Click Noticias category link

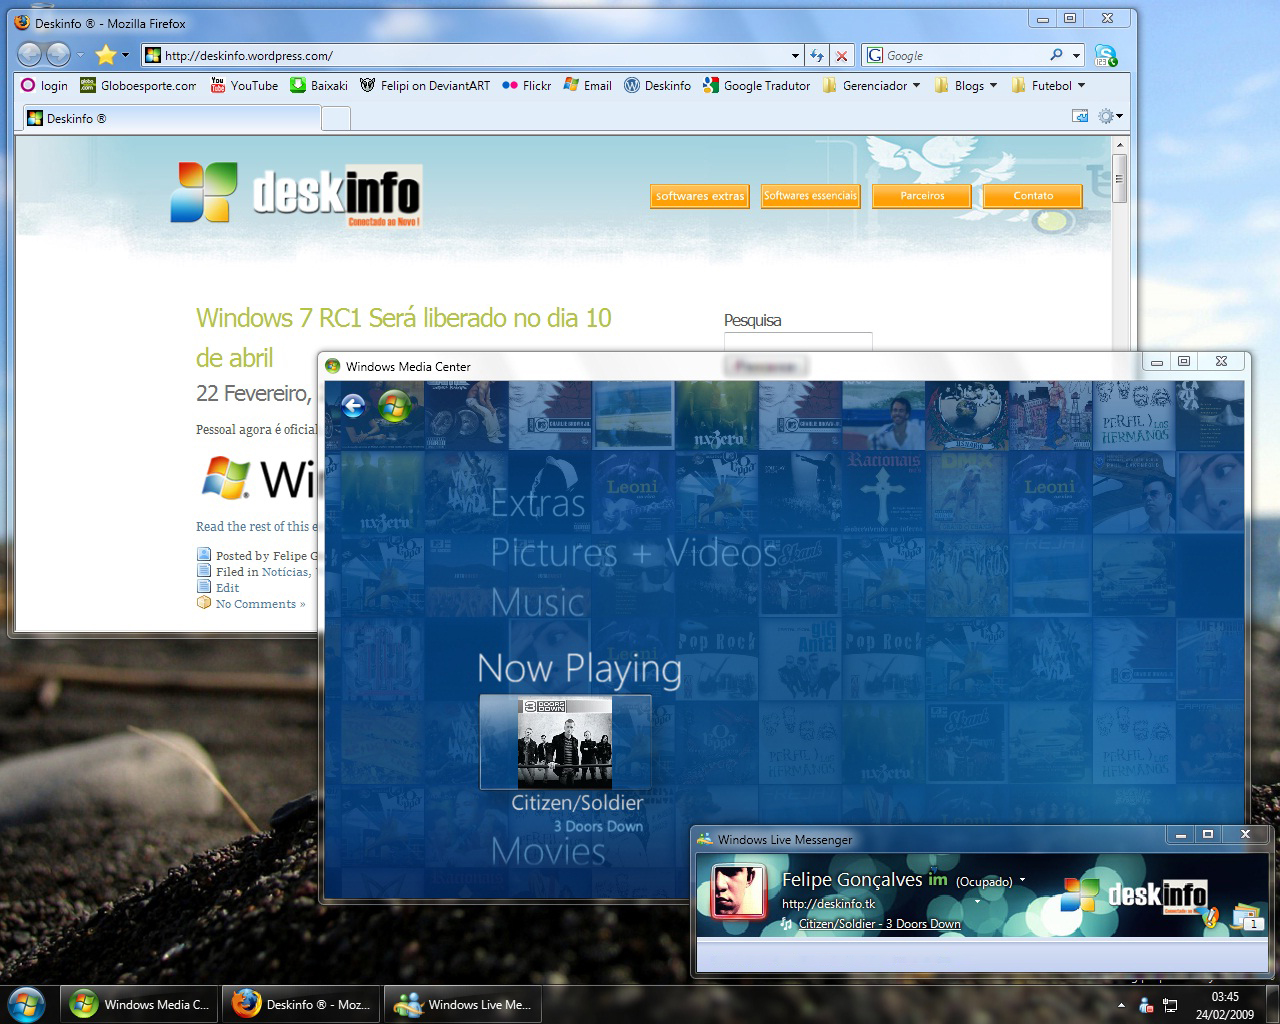click(285, 572)
